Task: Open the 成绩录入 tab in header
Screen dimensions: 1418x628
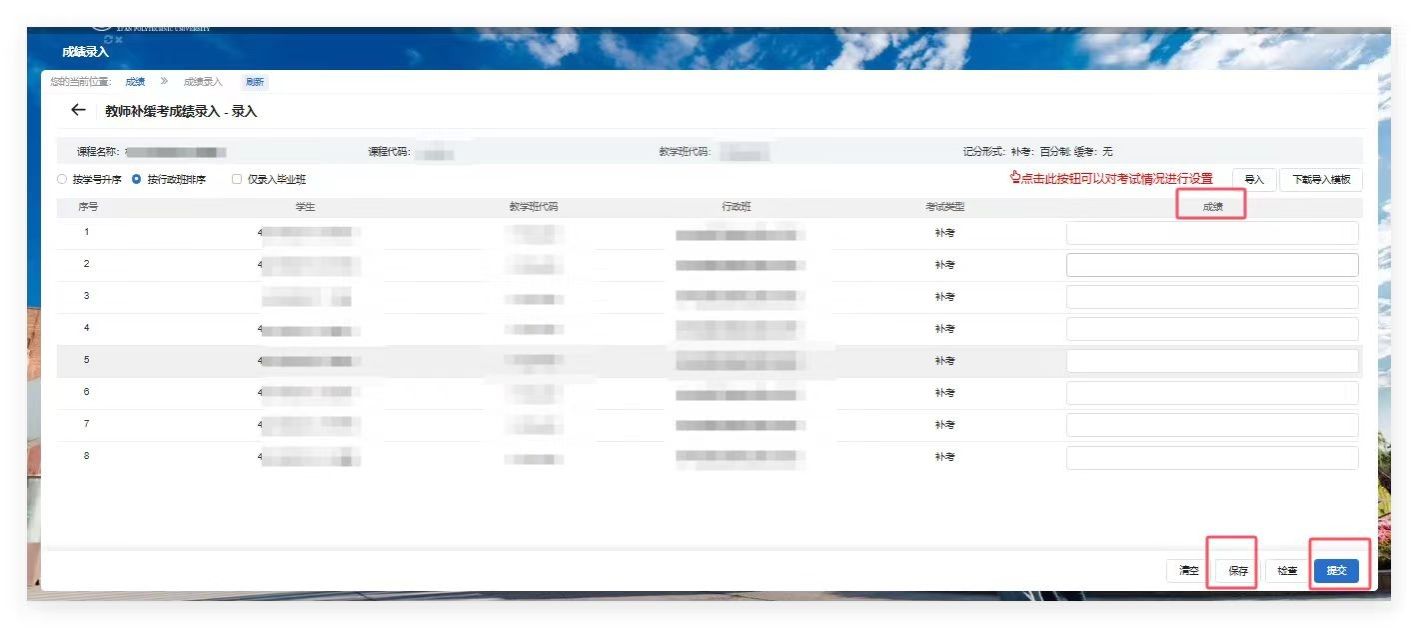Action: (85, 52)
